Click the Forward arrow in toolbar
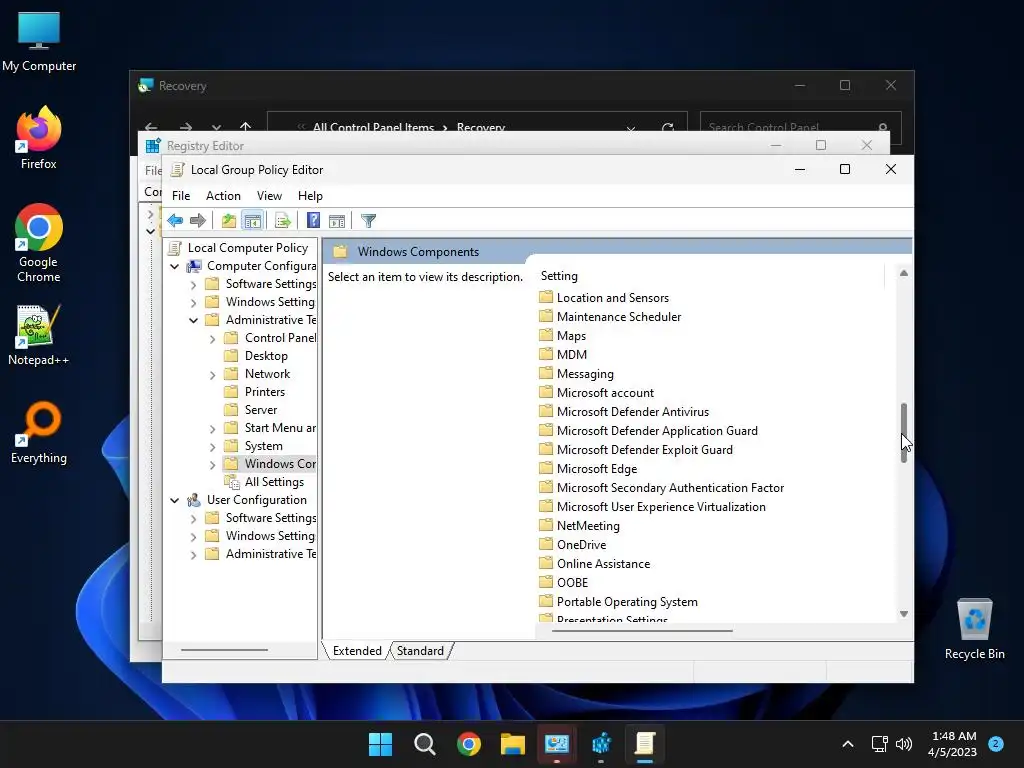The width and height of the screenshot is (1024, 768). 198,221
